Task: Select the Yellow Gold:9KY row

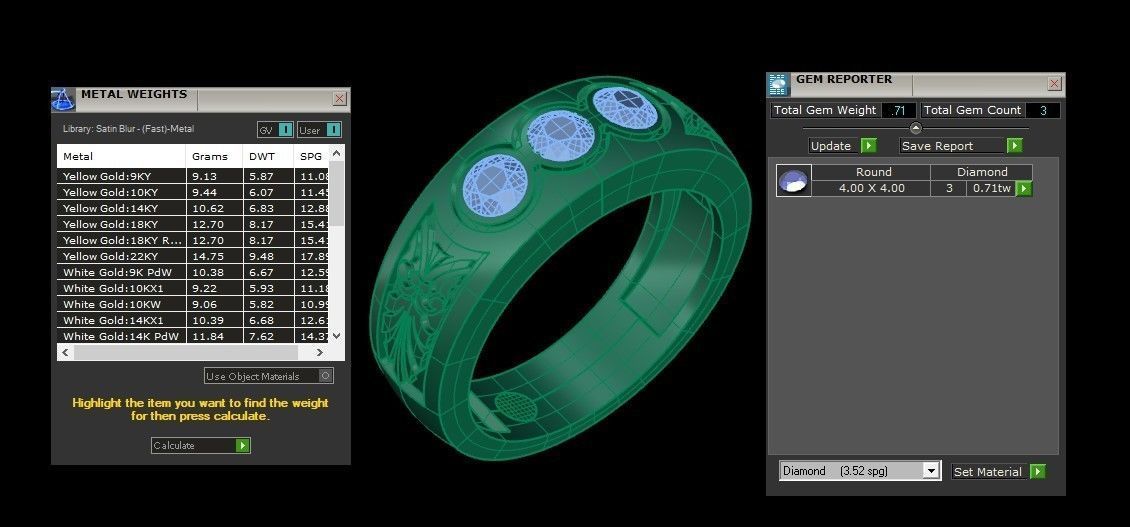Action: pyautogui.click(x=192, y=176)
